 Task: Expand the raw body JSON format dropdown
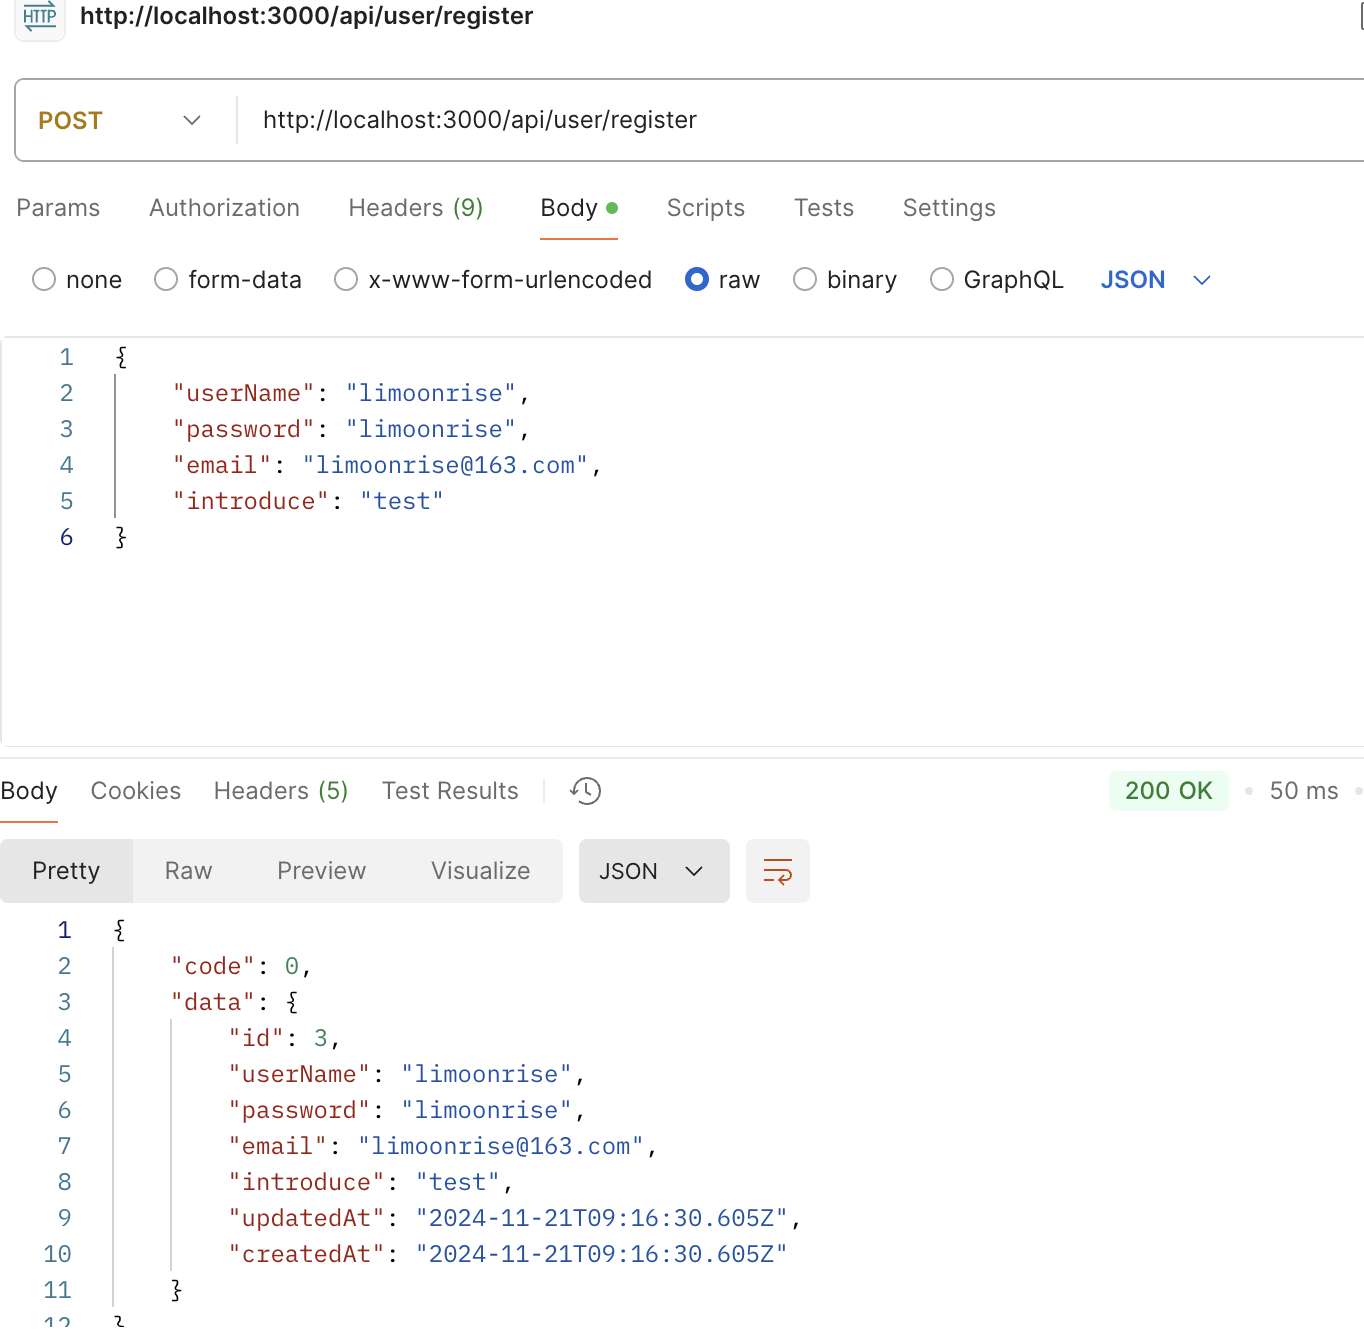tap(1156, 280)
